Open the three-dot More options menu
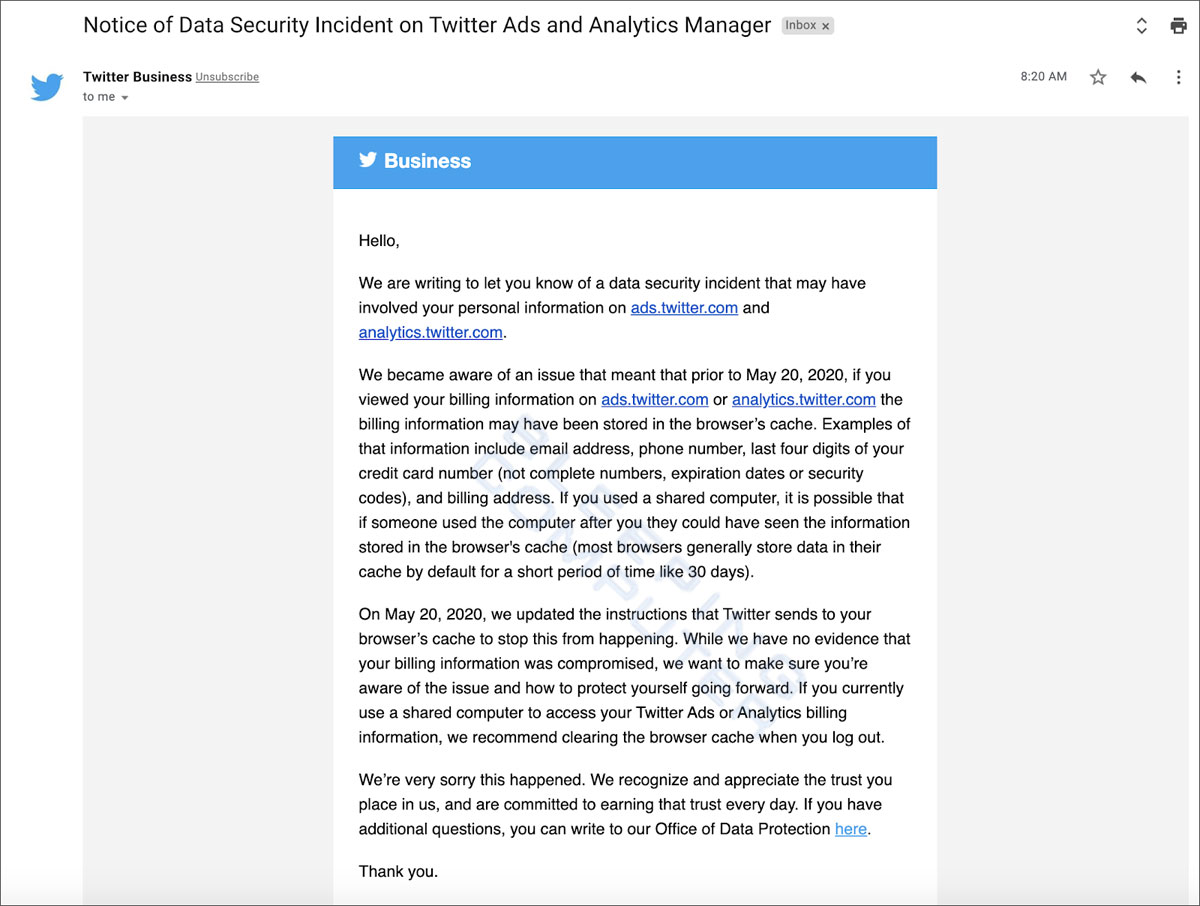Viewport: 1200px width, 906px height. click(1178, 77)
